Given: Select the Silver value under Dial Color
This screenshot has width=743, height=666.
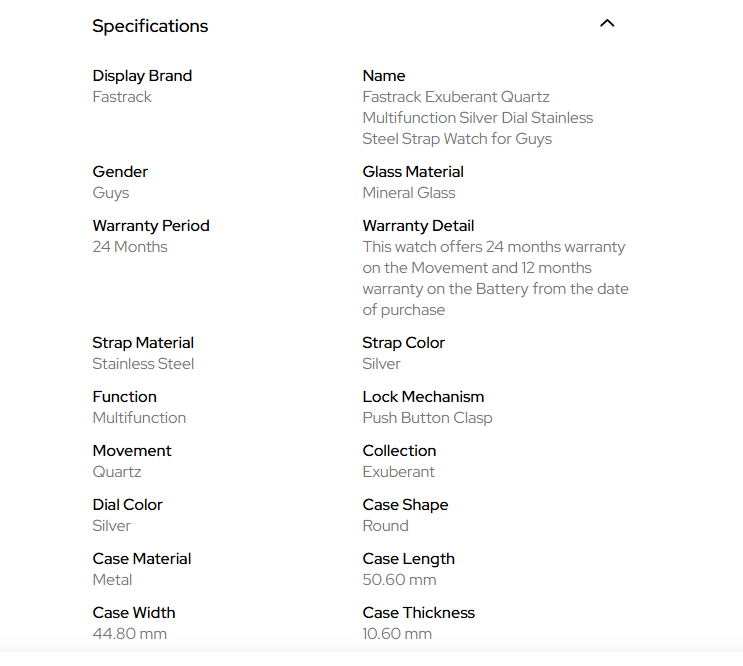Looking at the screenshot, I should tap(111, 526).
